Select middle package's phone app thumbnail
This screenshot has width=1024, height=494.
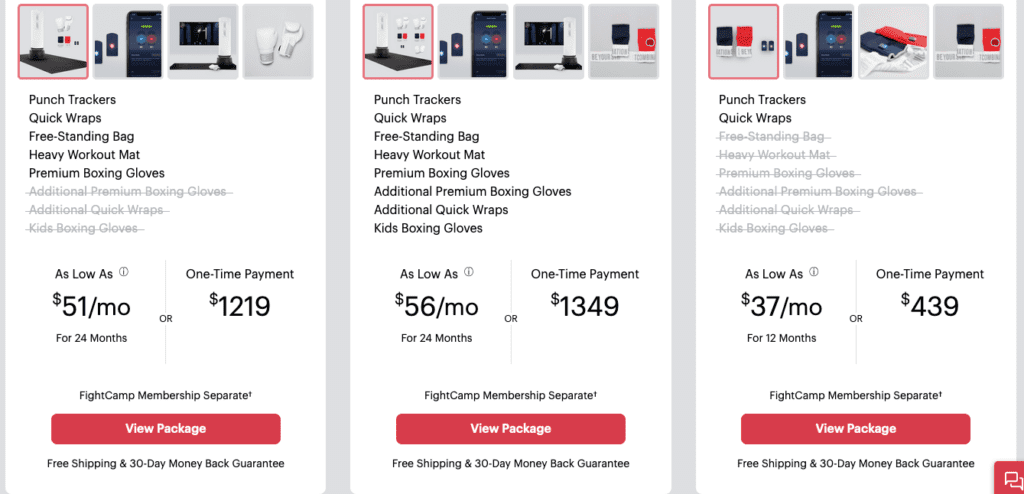(473, 42)
